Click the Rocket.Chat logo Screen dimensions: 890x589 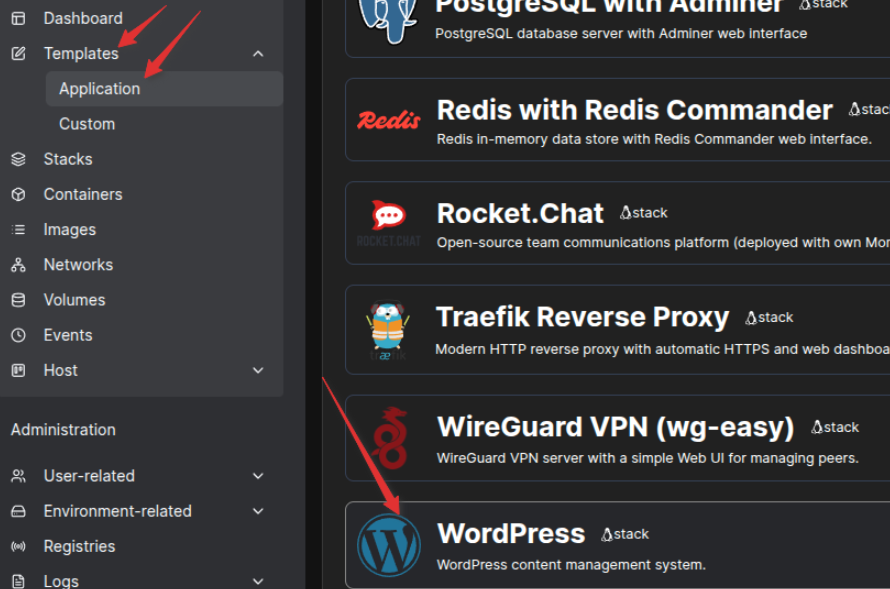tap(389, 223)
